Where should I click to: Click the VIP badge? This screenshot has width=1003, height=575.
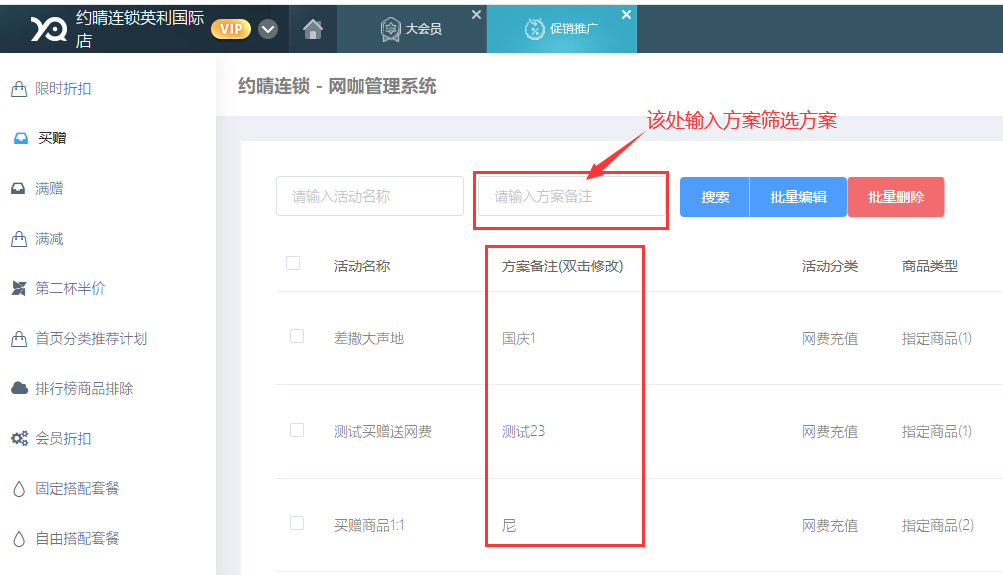pyautogui.click(x=231, y=29)
